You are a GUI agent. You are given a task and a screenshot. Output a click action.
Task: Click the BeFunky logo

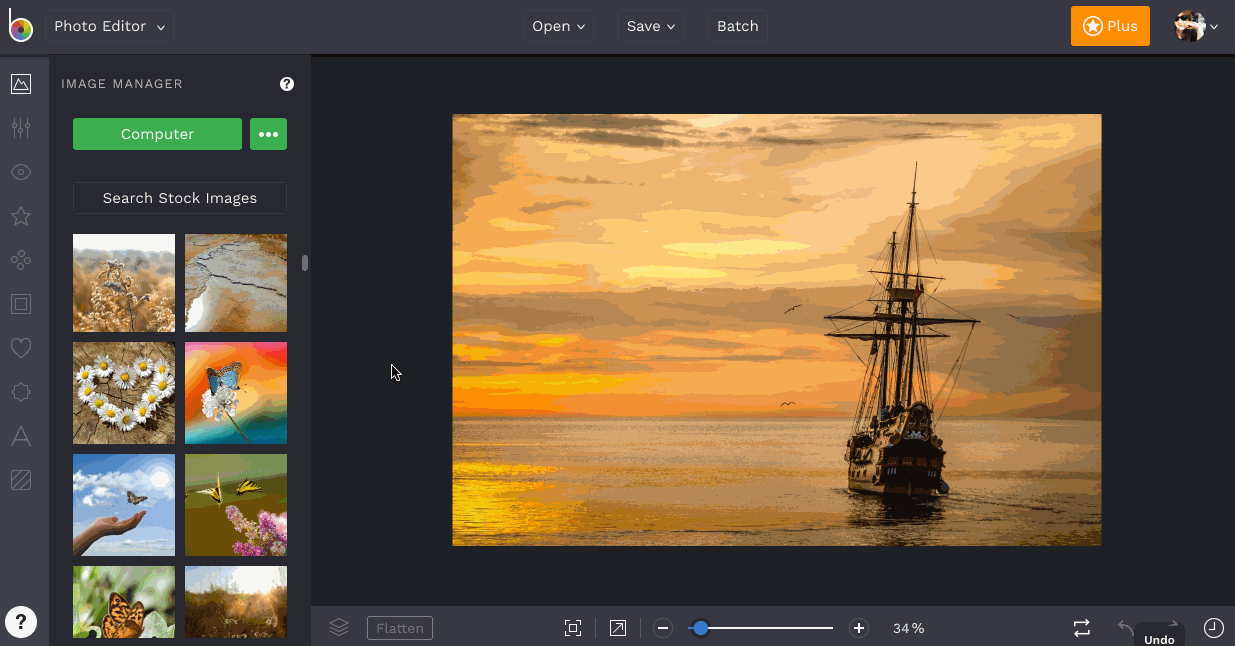[x=20, y=26]
